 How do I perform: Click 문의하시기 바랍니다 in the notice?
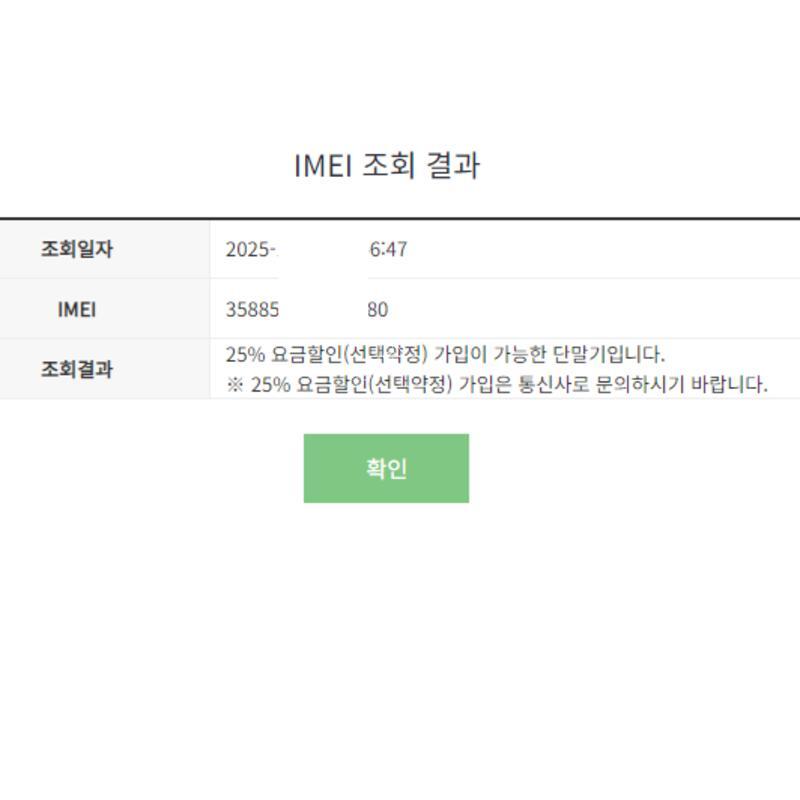click(694, 384)
